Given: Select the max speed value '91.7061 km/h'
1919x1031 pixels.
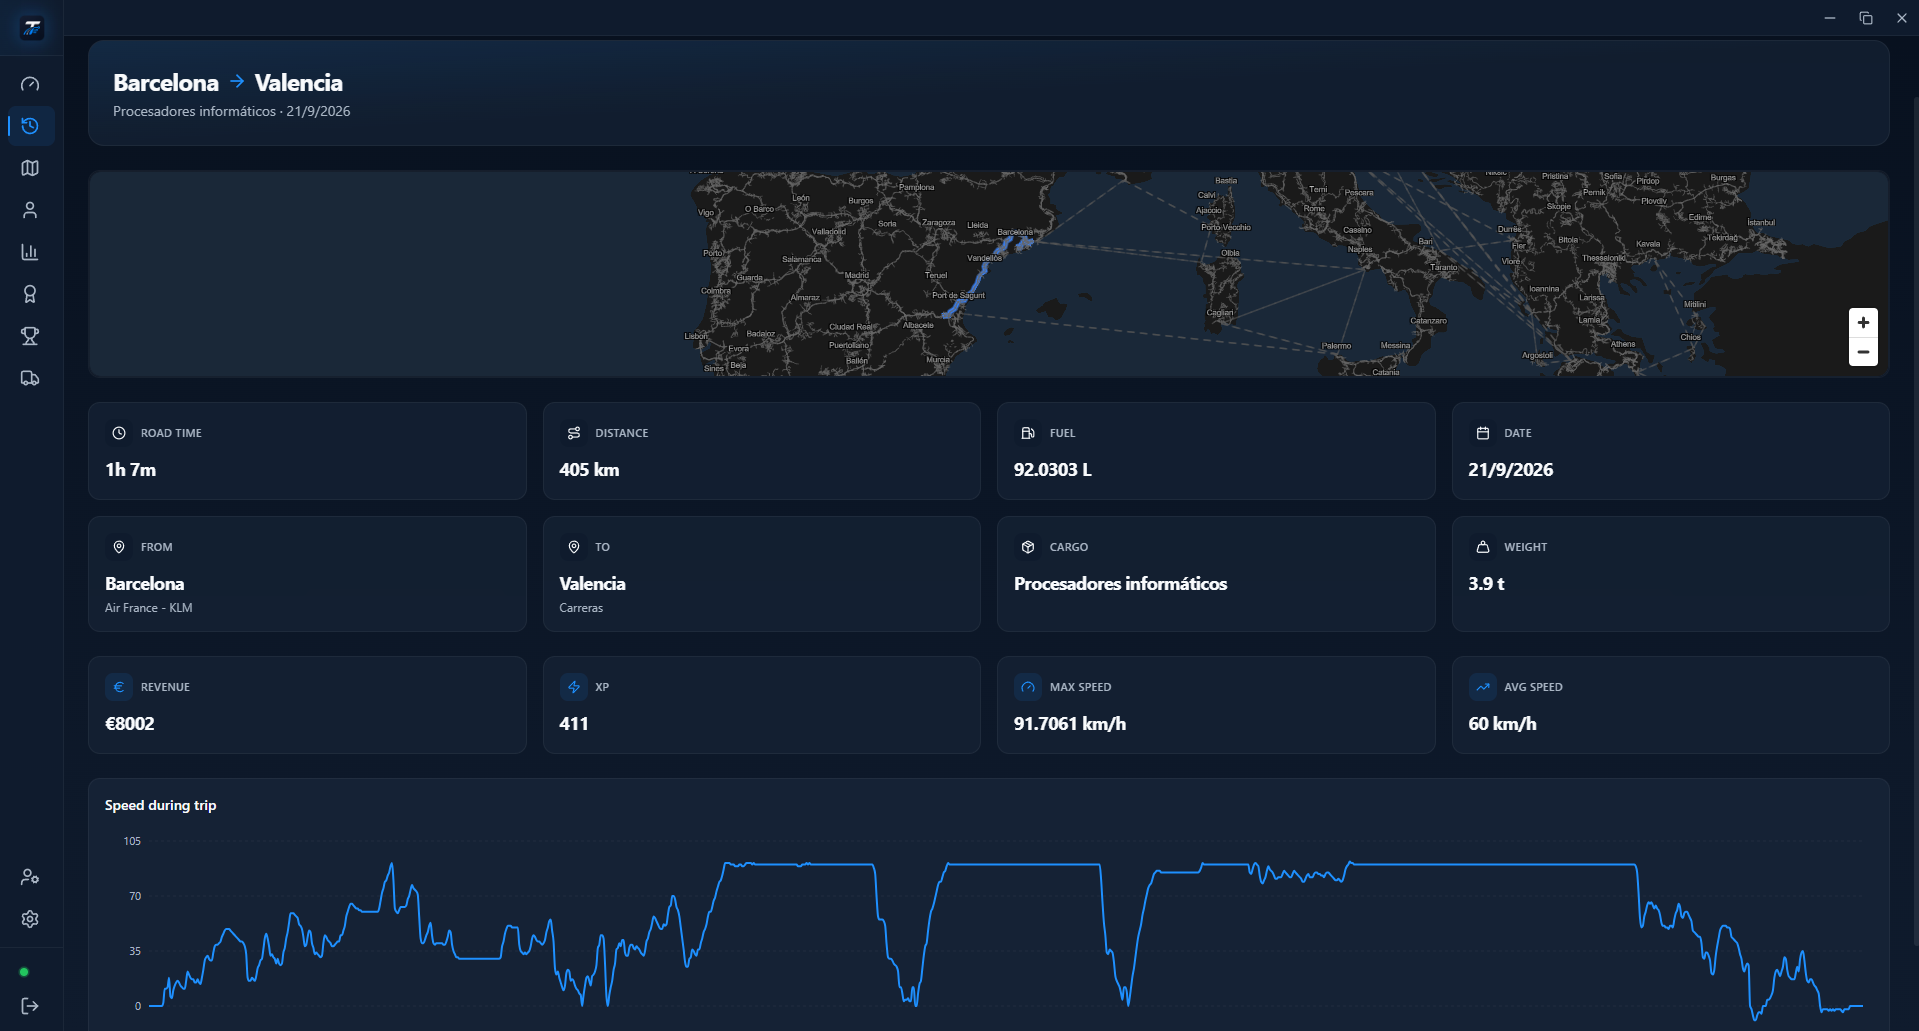Looking at the screenshot, I should coord(1070,724).
